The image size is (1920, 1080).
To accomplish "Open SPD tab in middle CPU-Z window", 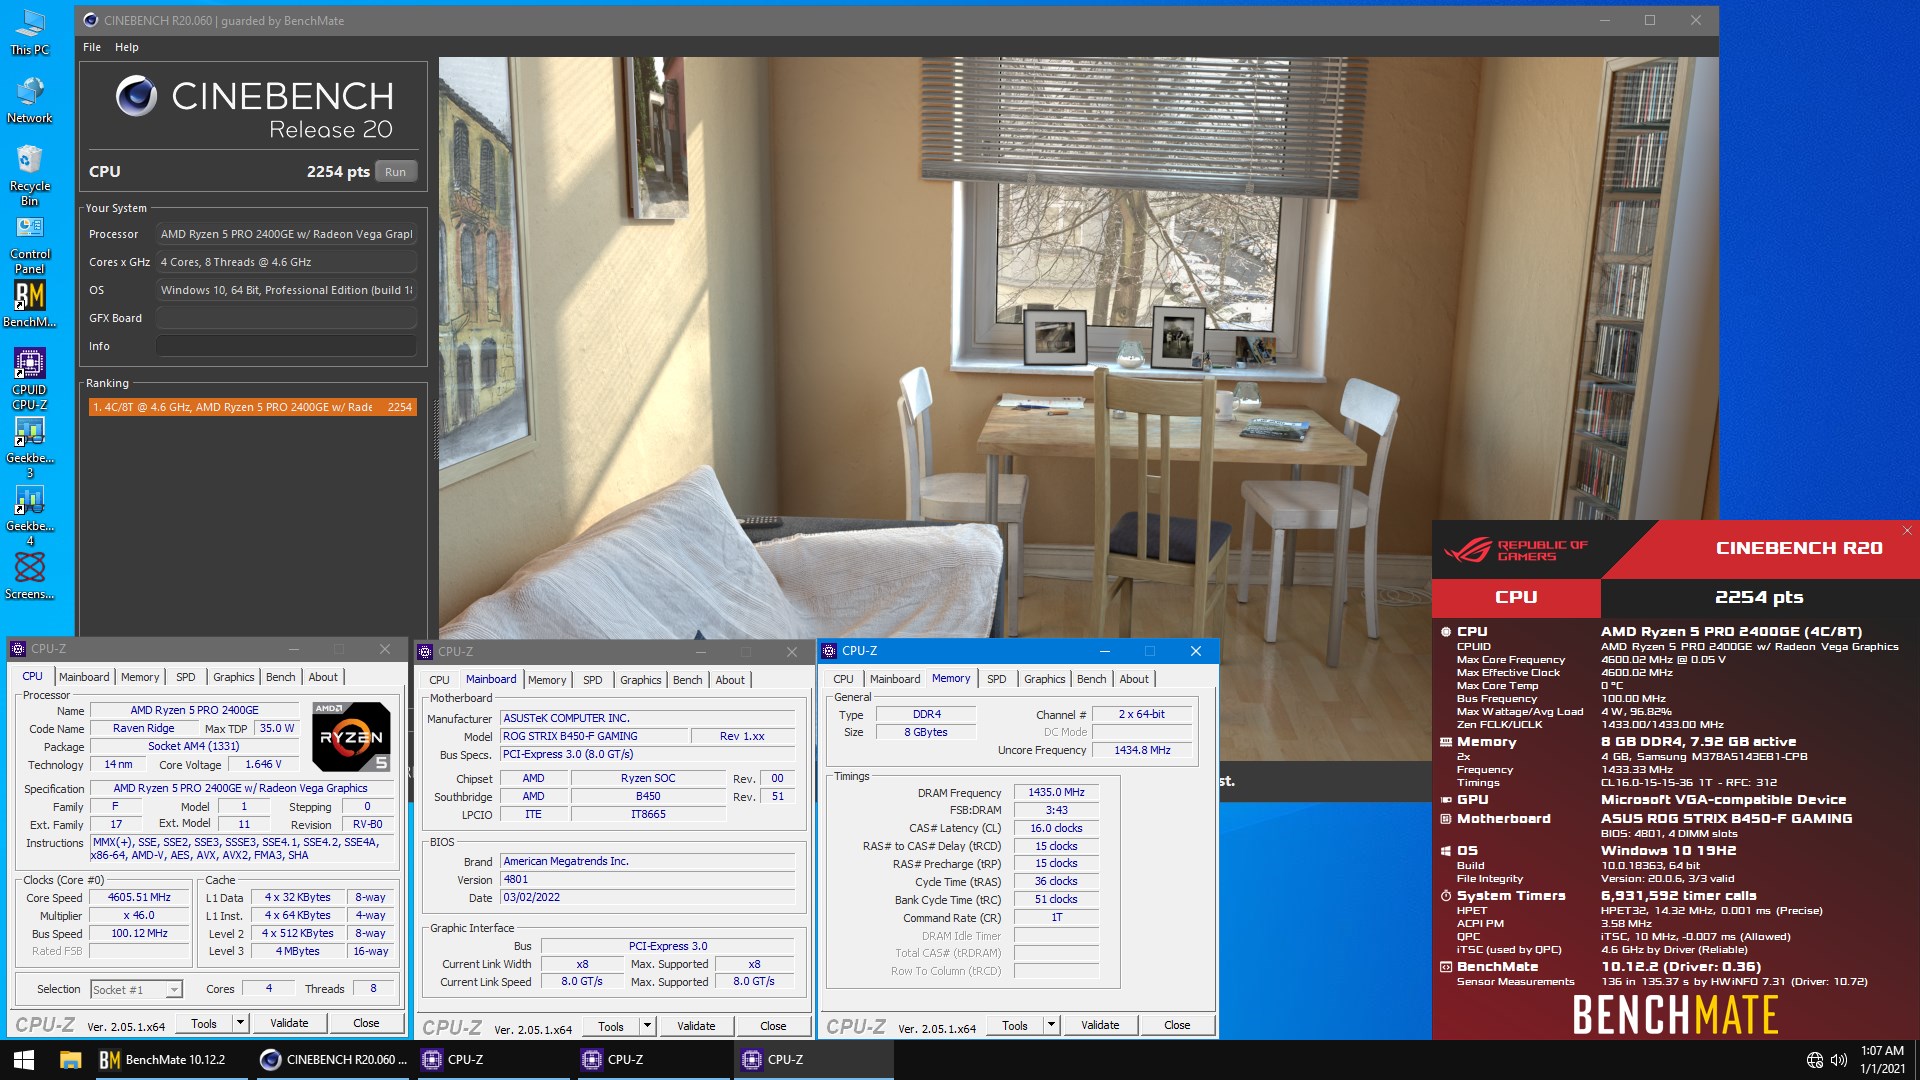I will coord(593,680).
